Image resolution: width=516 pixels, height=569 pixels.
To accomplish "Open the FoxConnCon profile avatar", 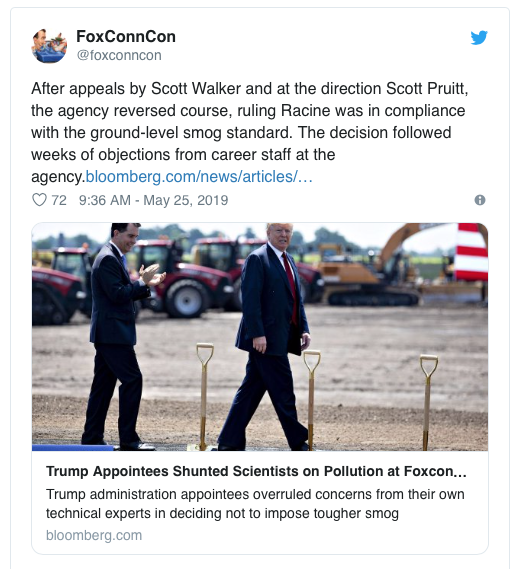I will pos(49,46).
